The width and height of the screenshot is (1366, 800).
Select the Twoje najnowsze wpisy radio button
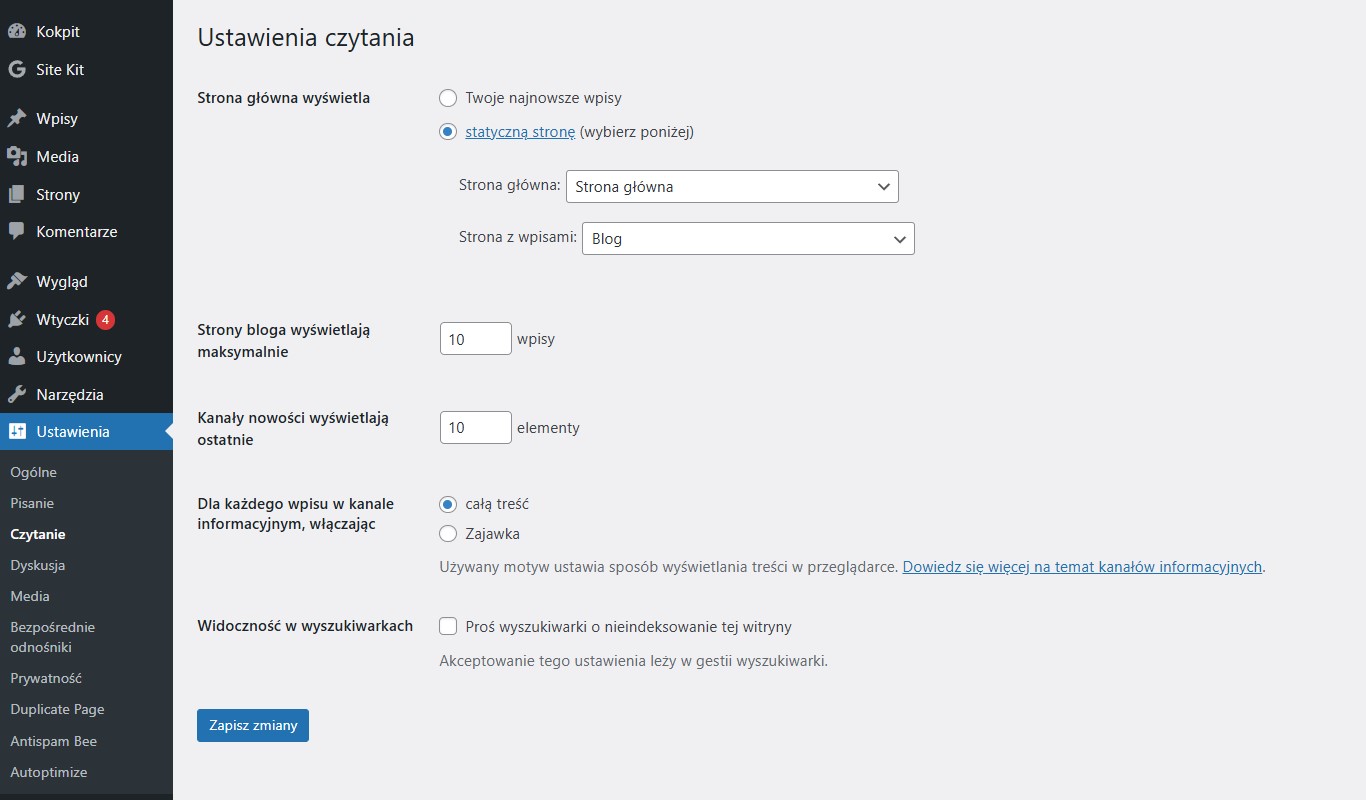click(x=447, y=98)
